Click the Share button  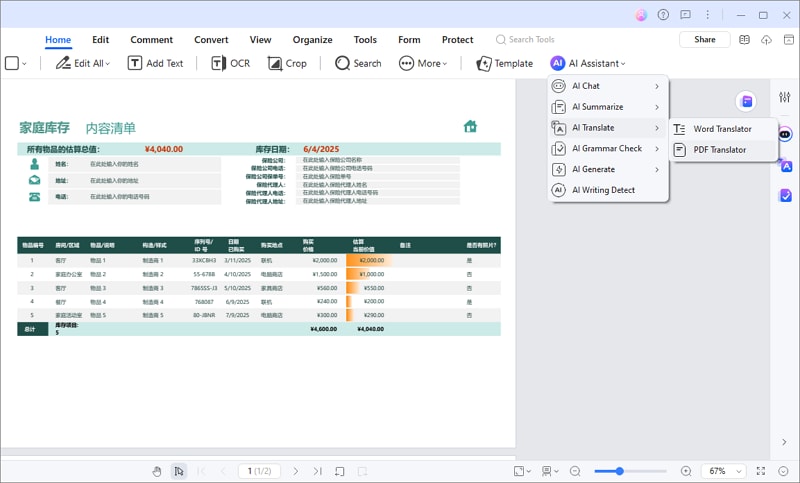pyautogui.click(x=705, y=39)
